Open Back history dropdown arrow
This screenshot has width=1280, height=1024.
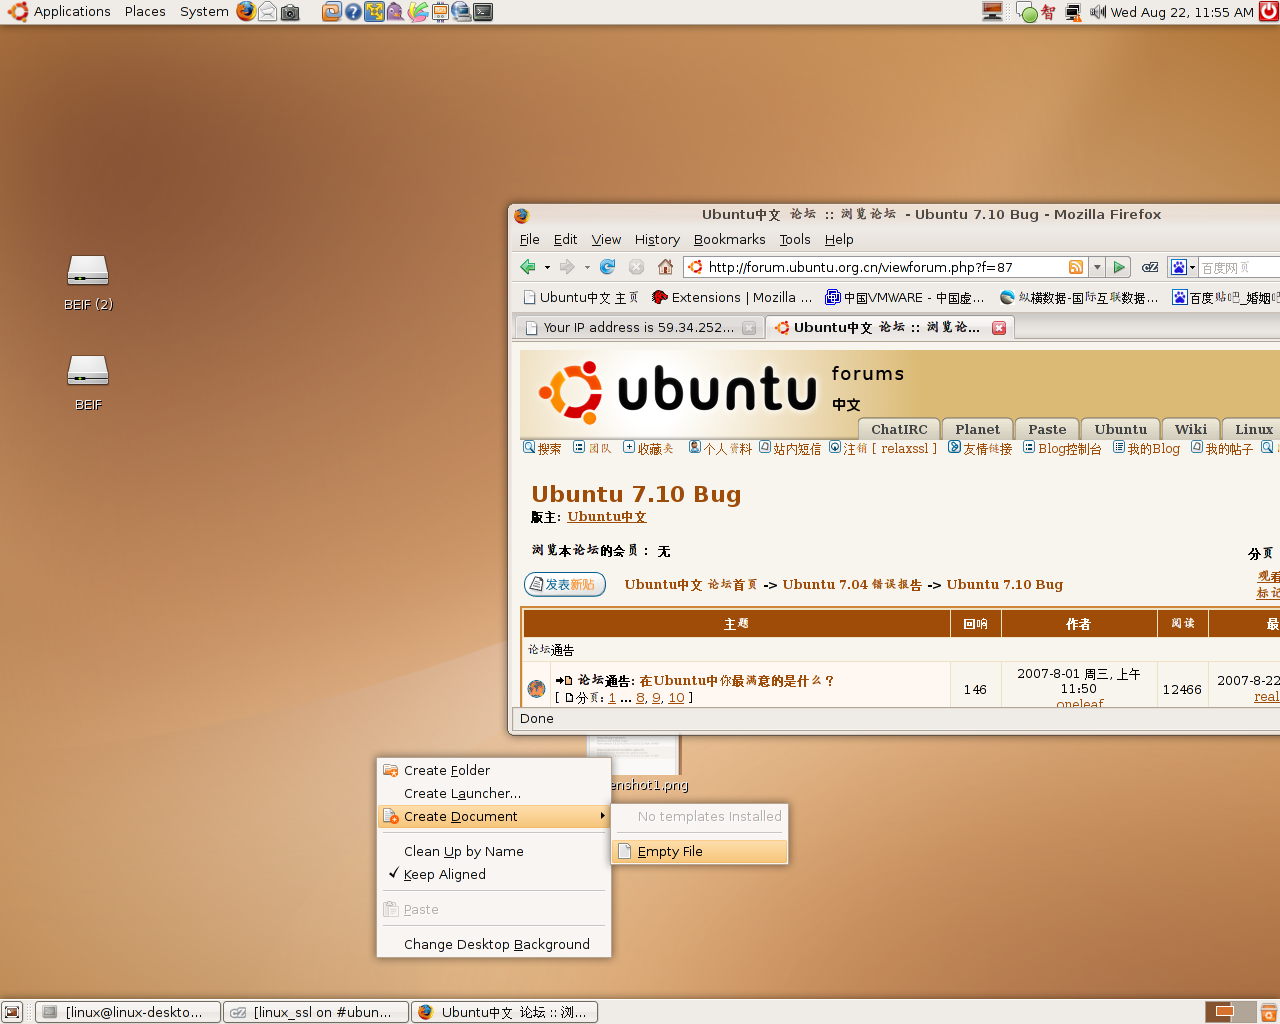(547, 267)
